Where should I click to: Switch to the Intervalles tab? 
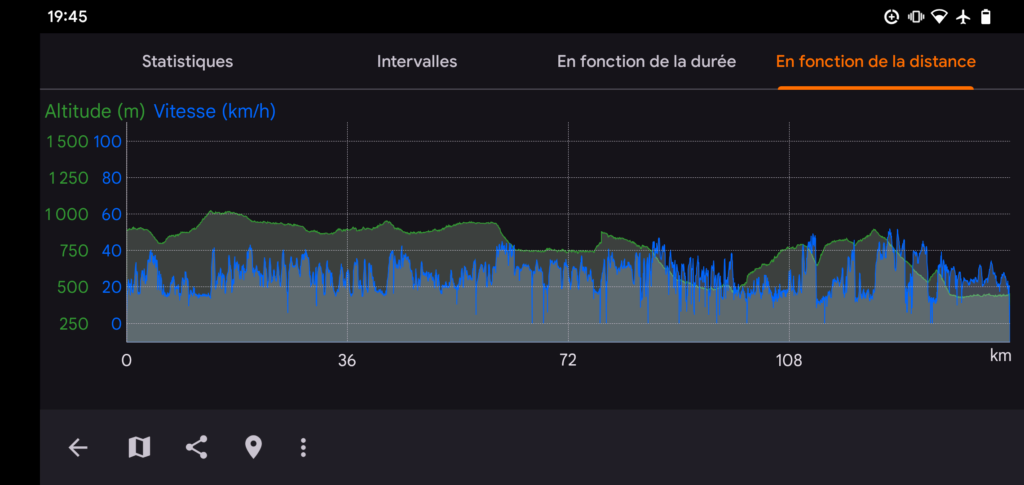pyautogui.click(x=417, y=61)
